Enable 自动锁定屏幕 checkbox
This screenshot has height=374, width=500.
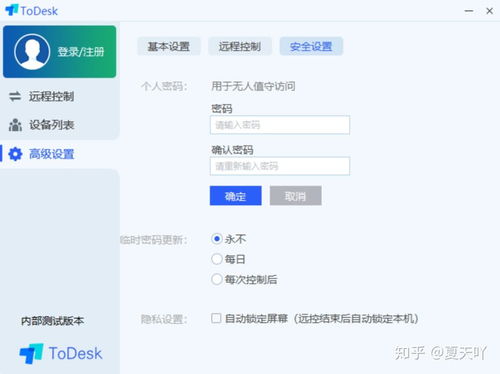(216, 318)
